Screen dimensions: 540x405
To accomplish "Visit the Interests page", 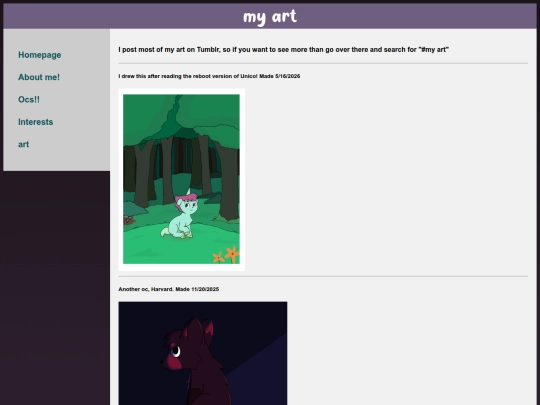I will pyautogui.click(x=35, y=122).
